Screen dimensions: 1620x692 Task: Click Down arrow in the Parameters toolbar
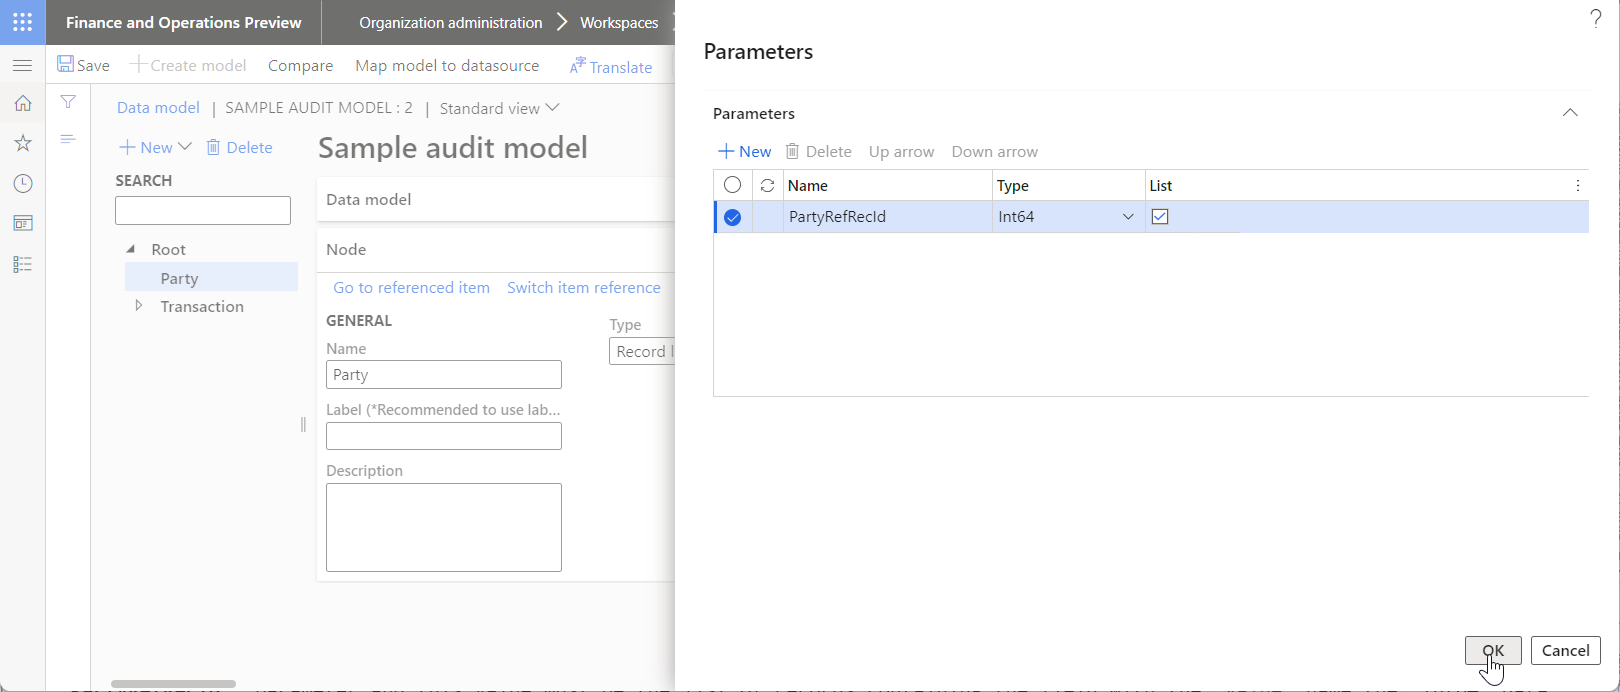pyautogui.click(x=994, y=151)
